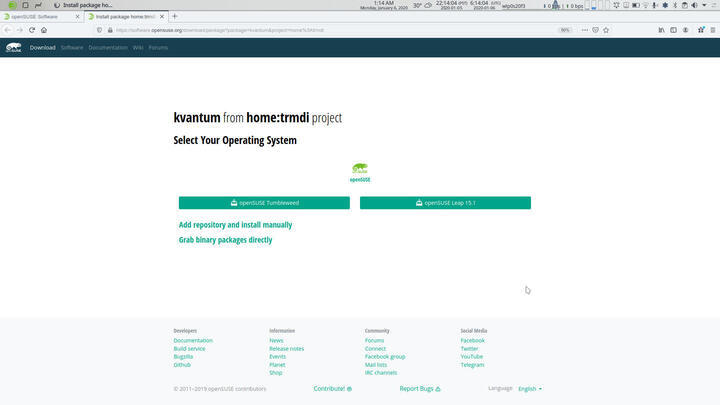This screenshot has width=720, height=405.
Task: Open the microphone tray icon
Action: [654, 6]
